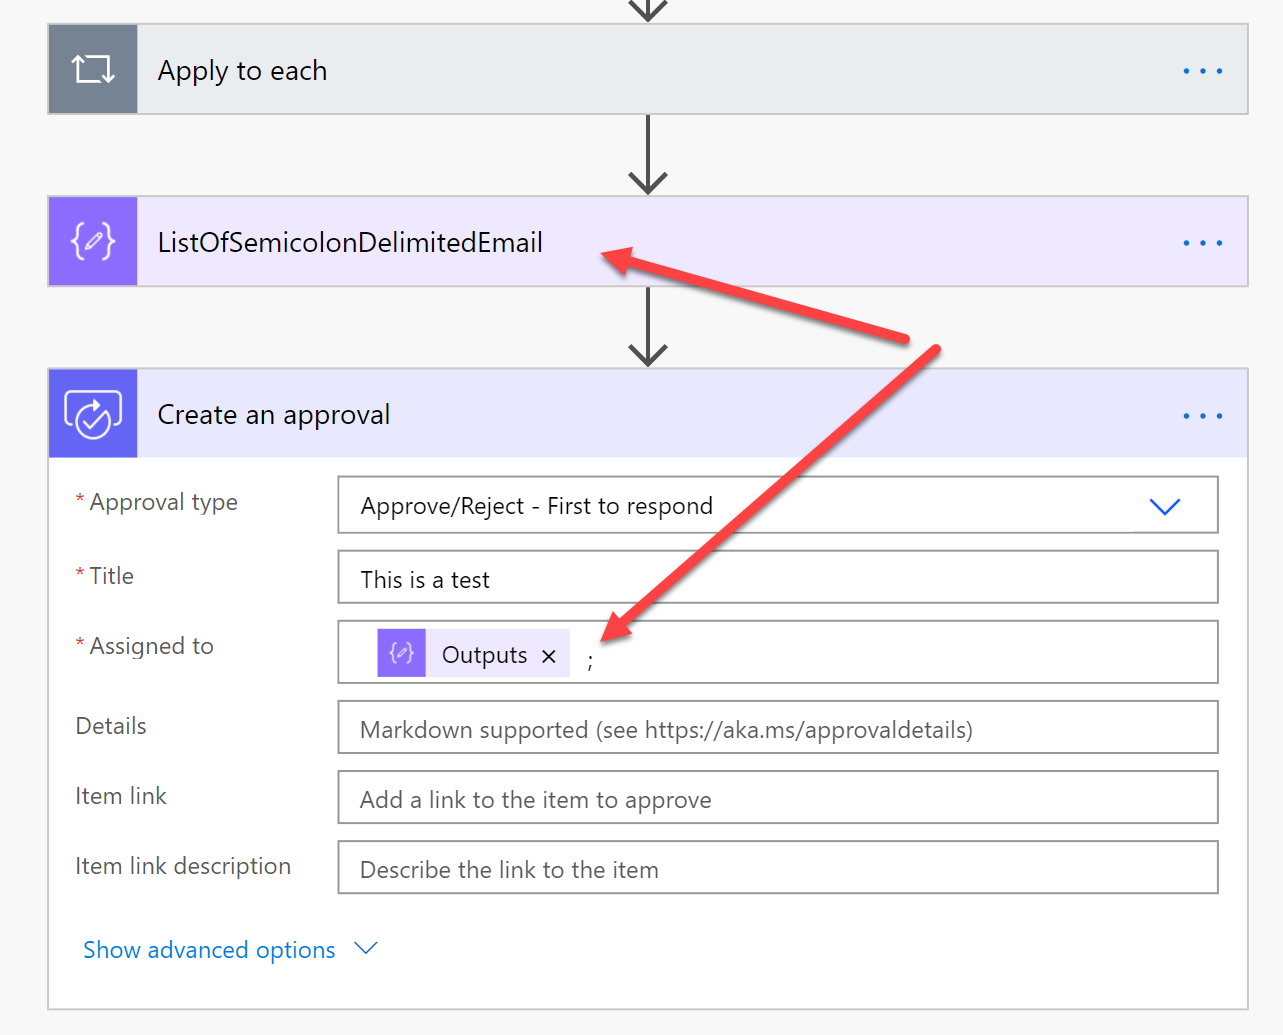Screen dimensions: 1283x1035
Task: Click the Apply to each loop icon
Action: 93,70
